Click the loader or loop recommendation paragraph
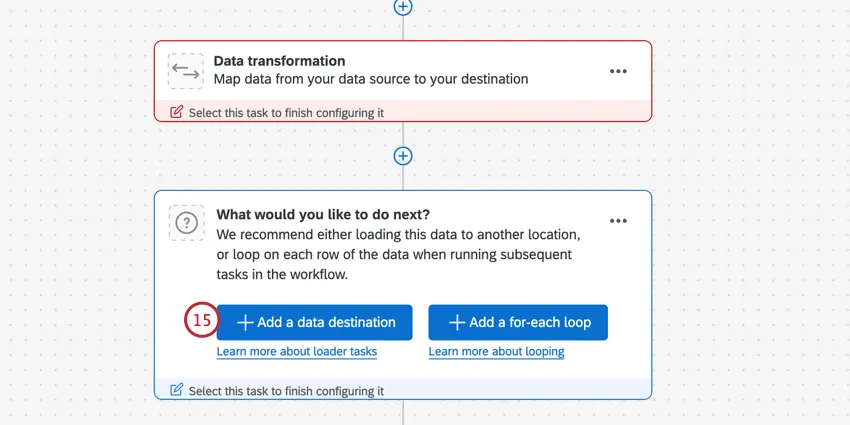The image size is (850, 425). coord(398,254)
